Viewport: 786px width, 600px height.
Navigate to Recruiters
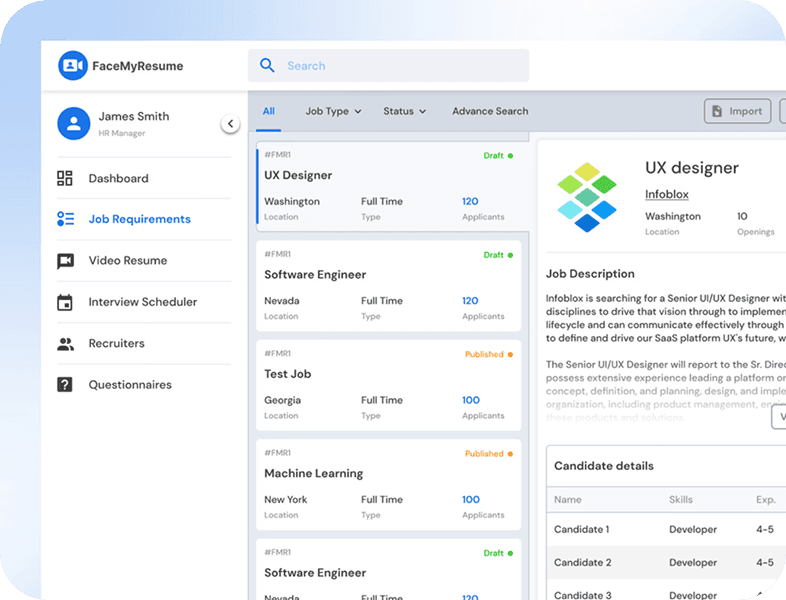(144, 343)
